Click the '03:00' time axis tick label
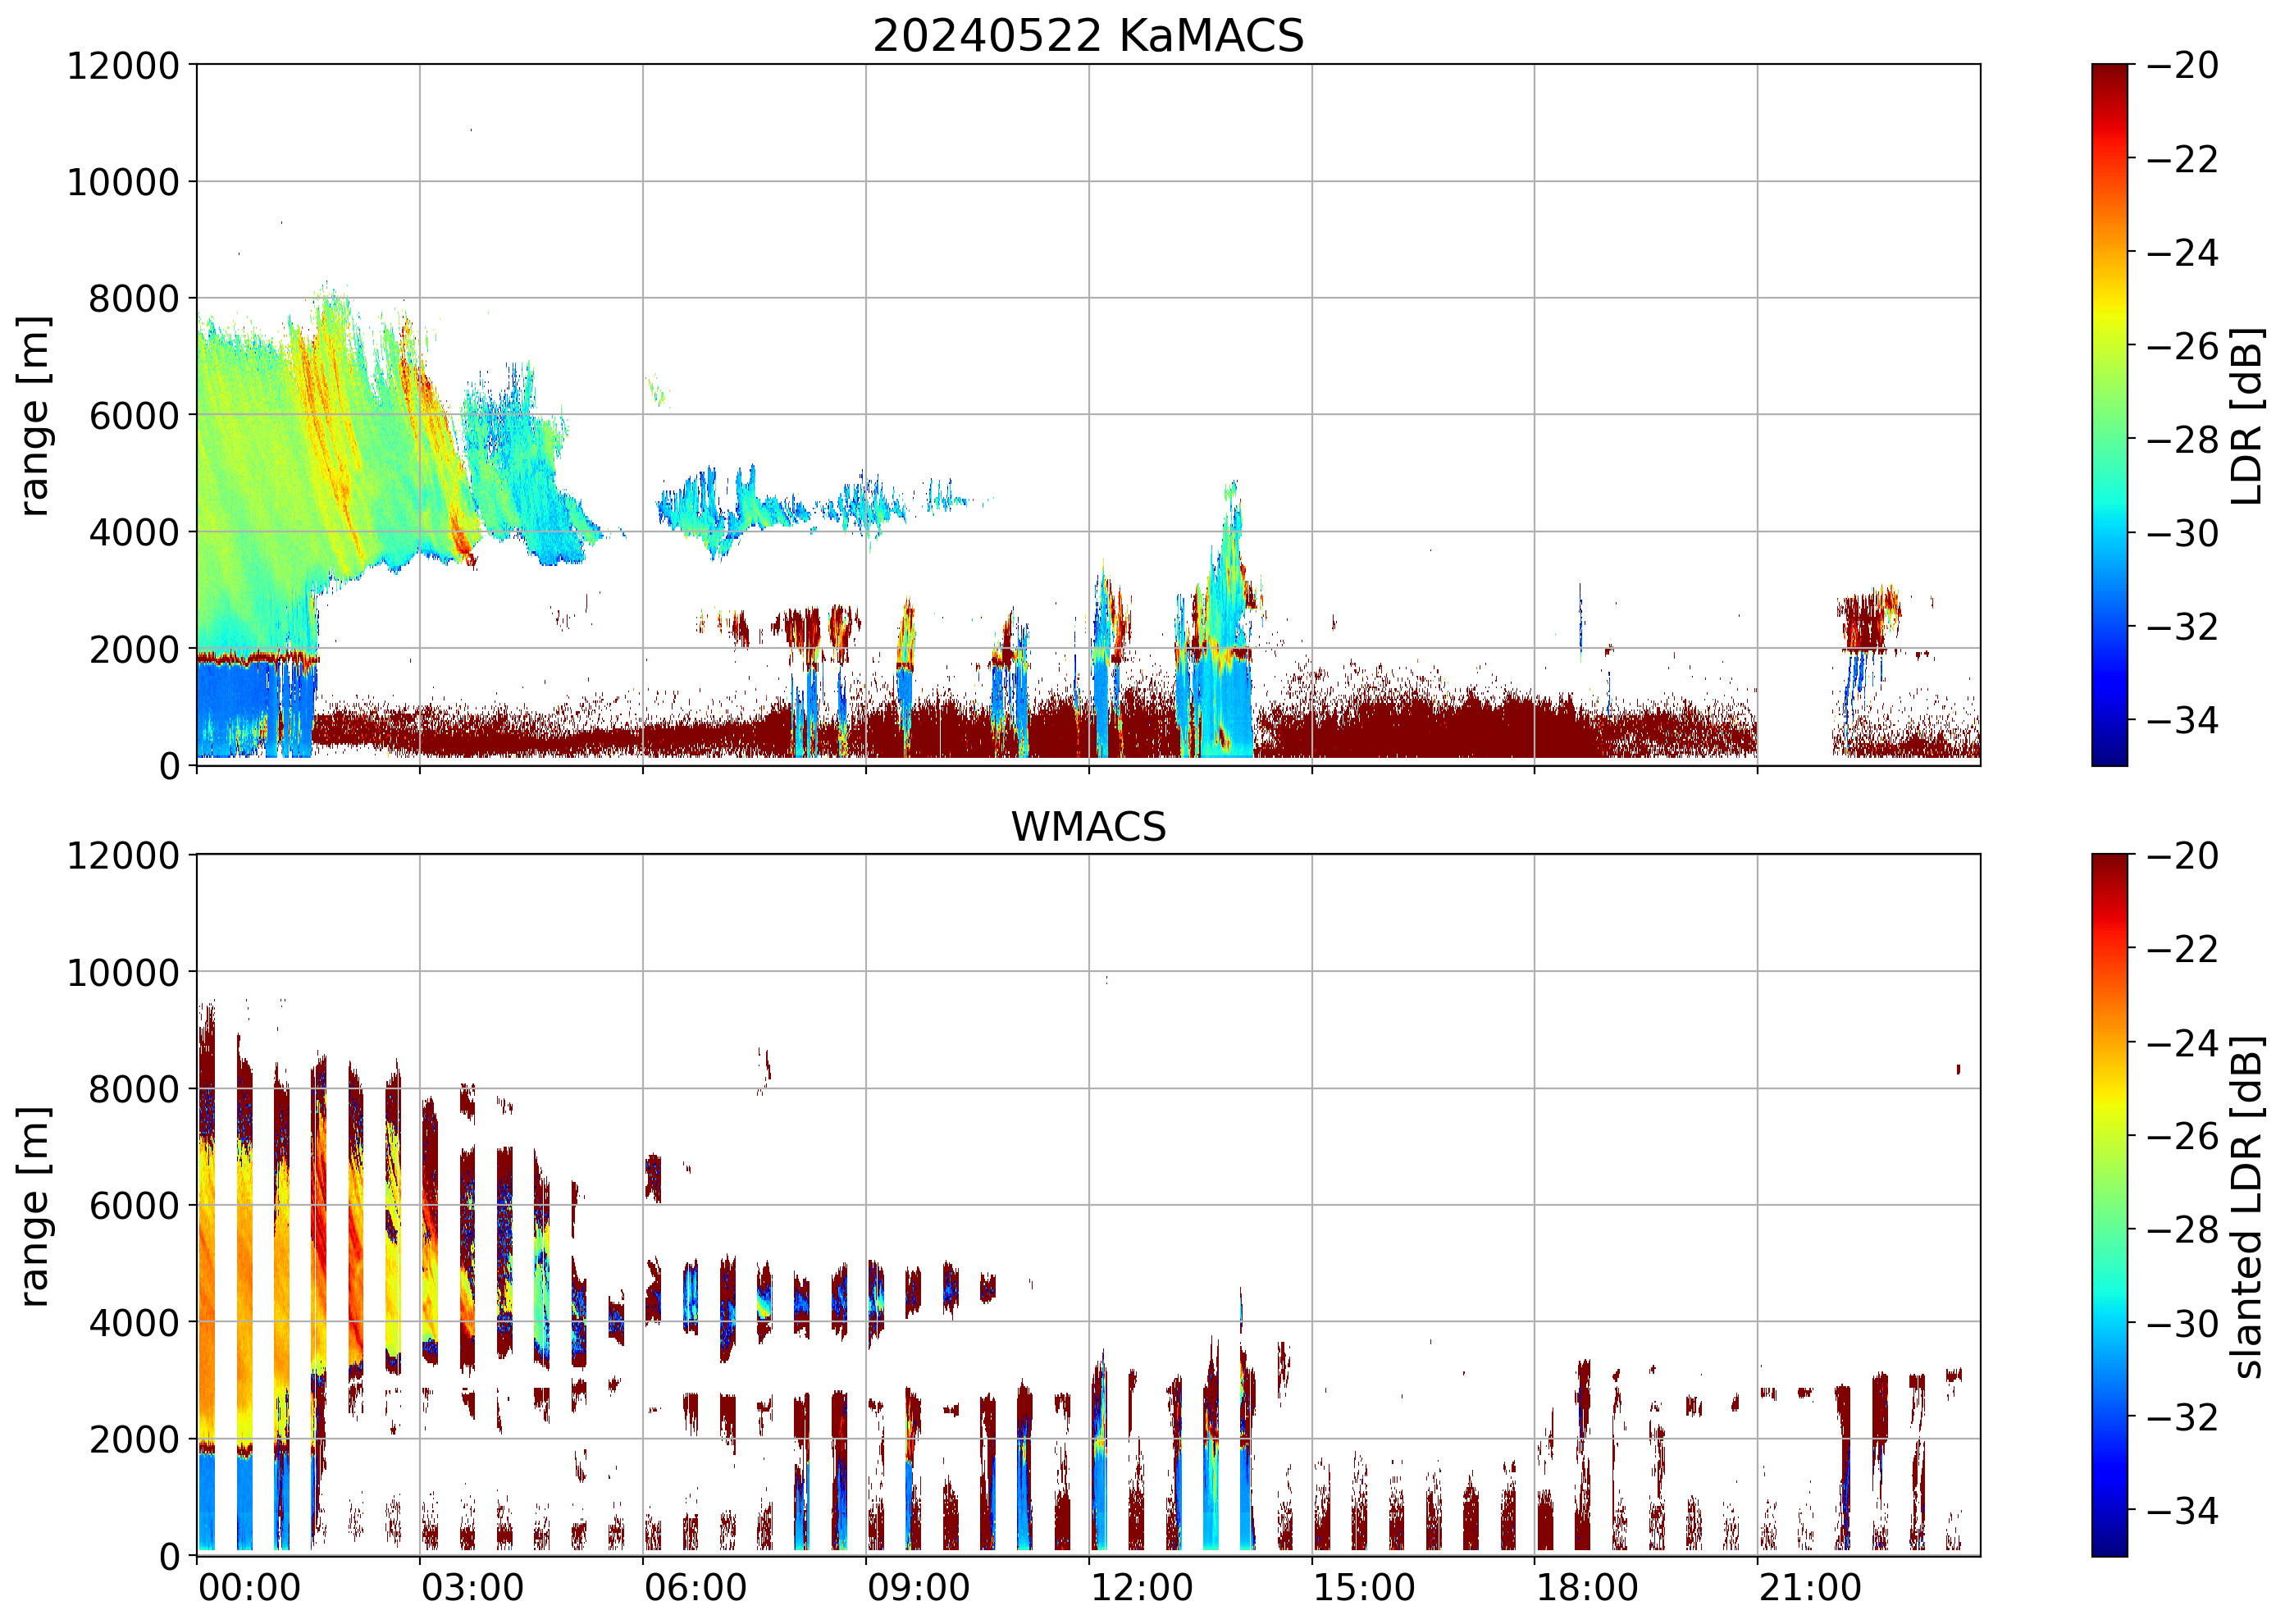The height and width of the screenshot is (1624, 2285). pos(472,1588)
